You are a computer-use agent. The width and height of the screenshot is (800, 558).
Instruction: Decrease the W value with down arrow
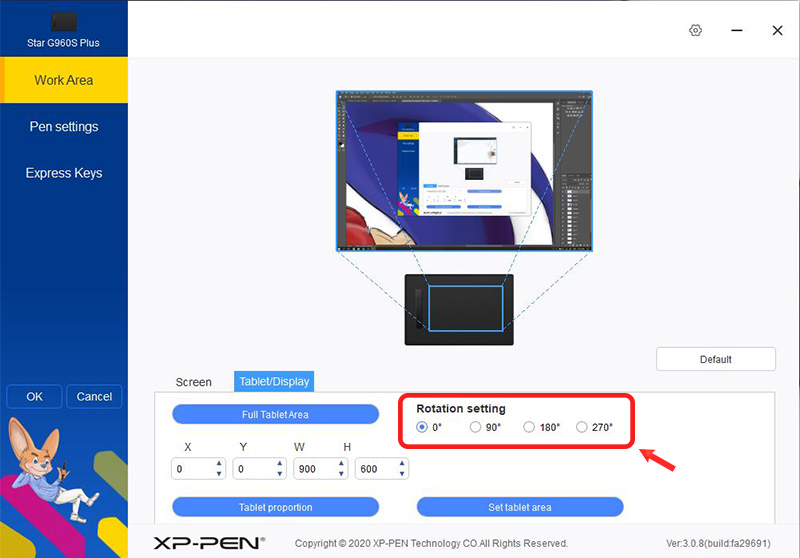341,474
